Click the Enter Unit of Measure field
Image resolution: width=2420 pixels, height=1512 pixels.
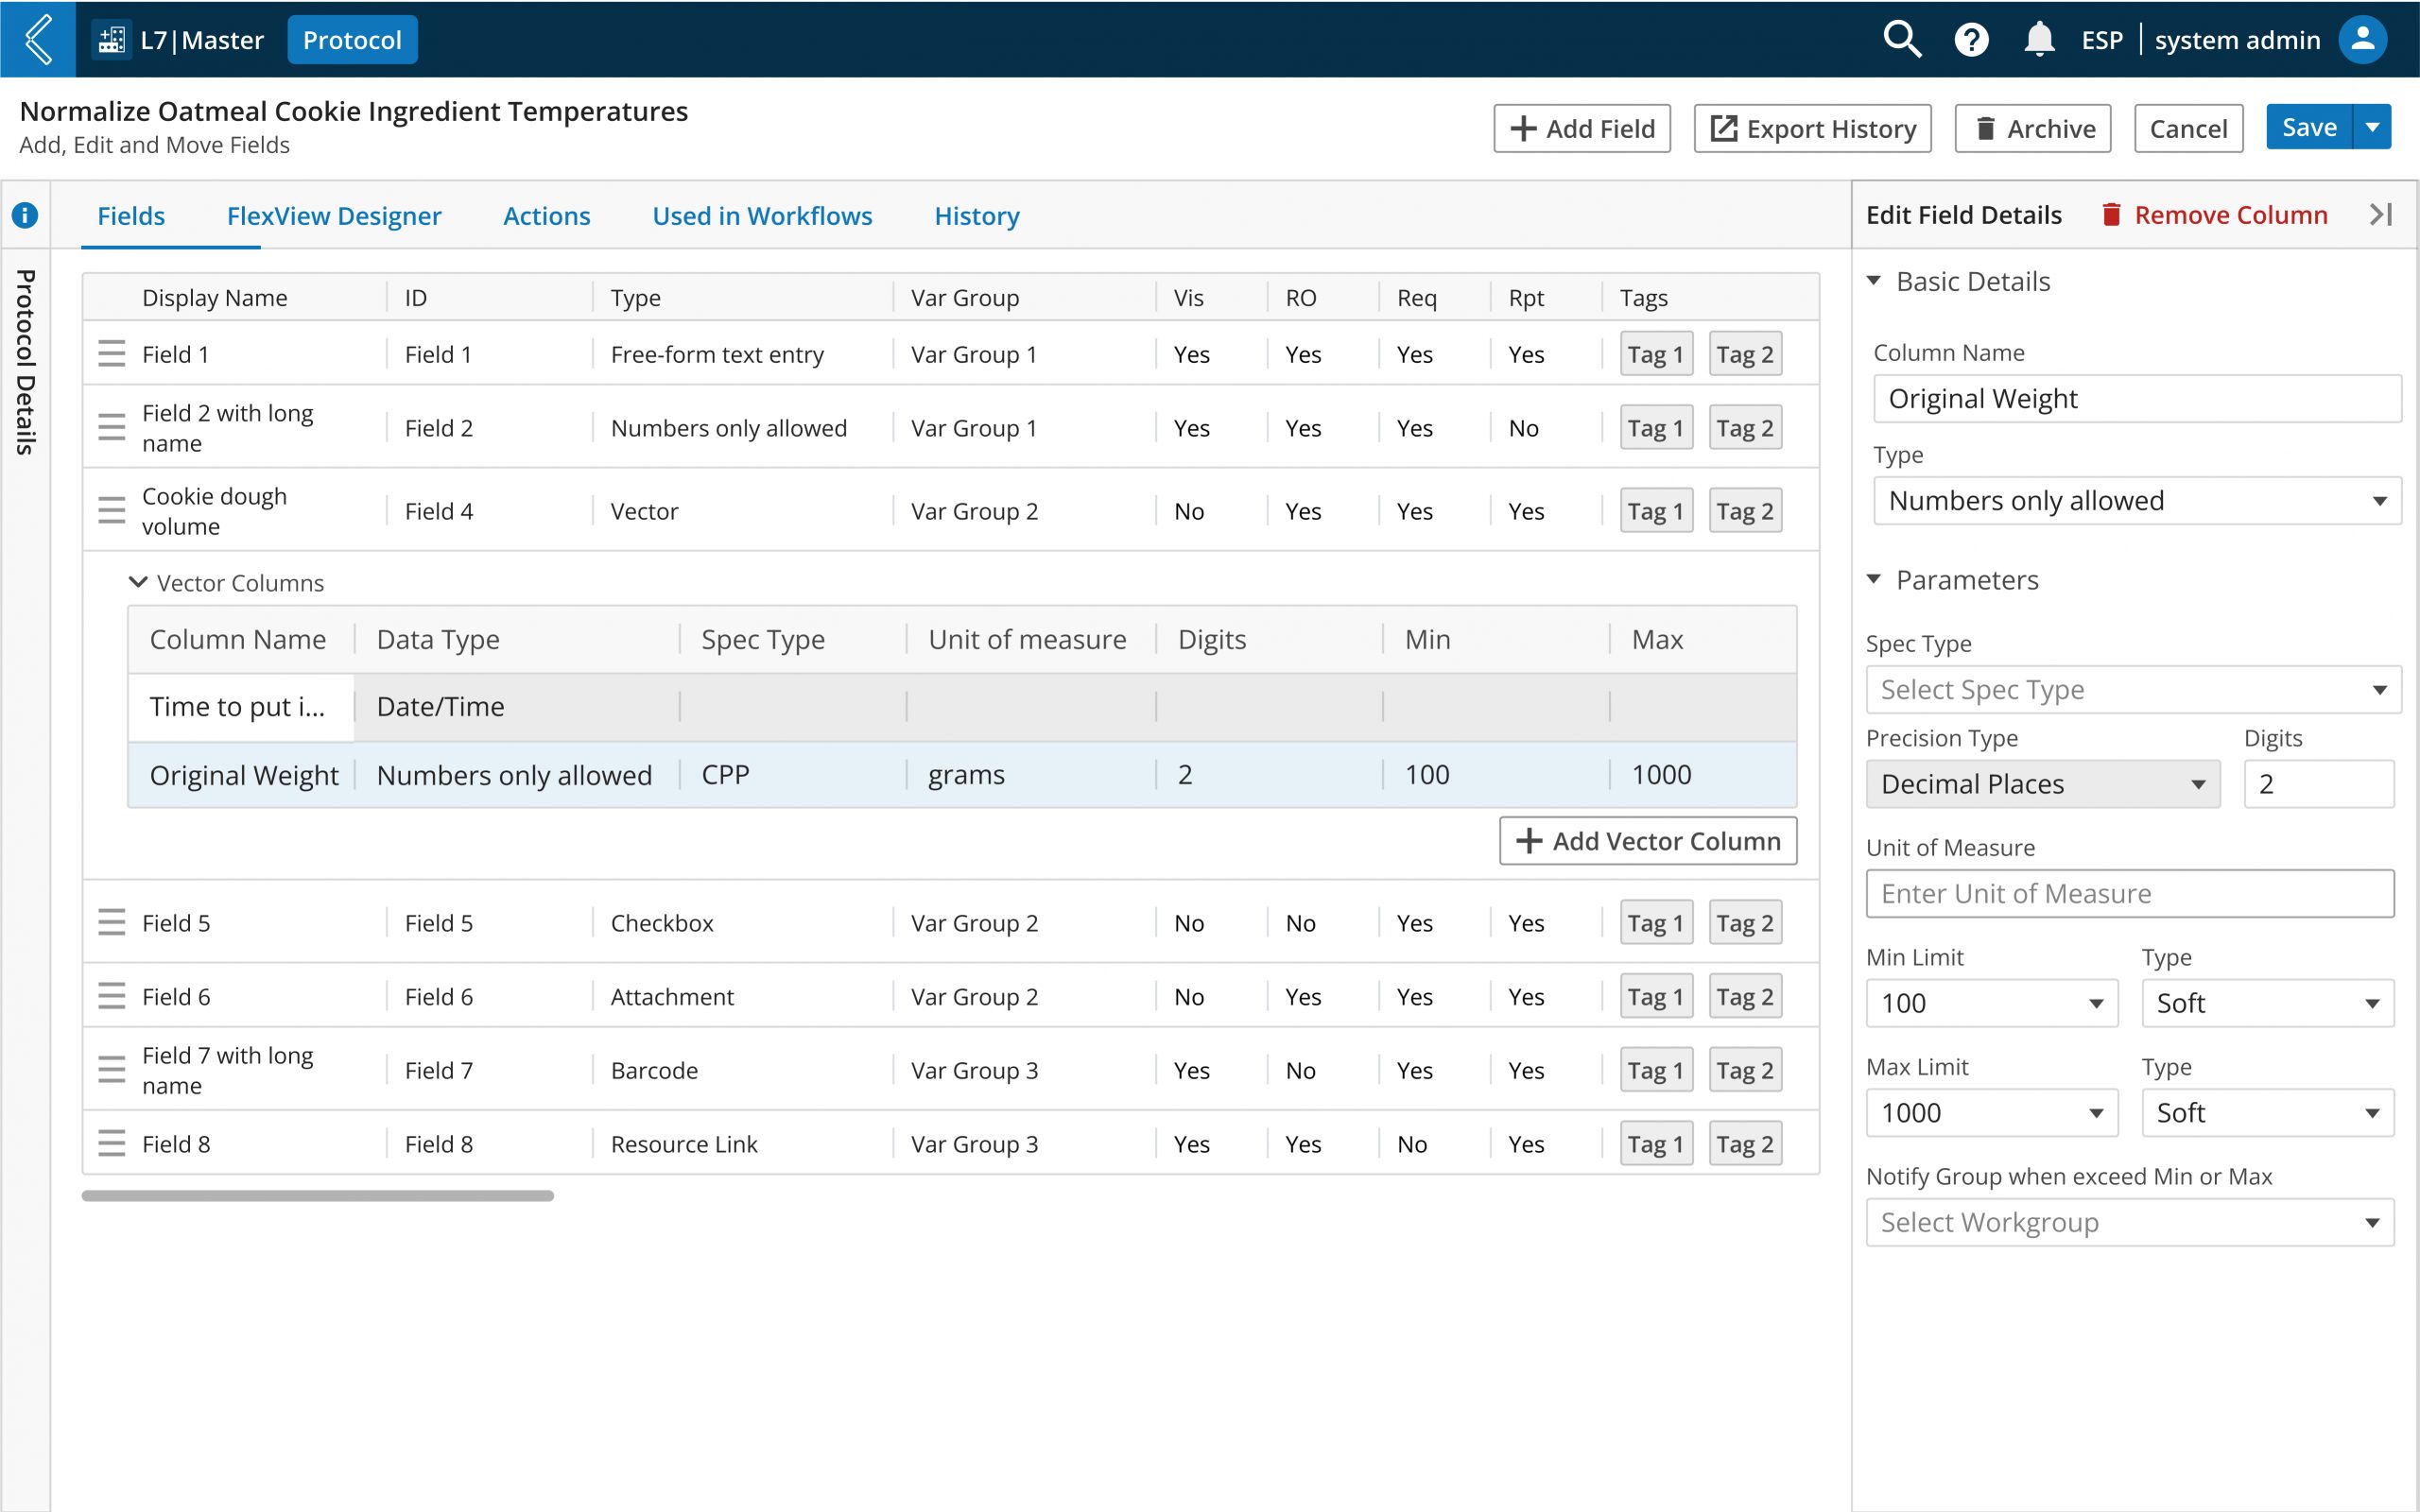tap(2129, 893)
